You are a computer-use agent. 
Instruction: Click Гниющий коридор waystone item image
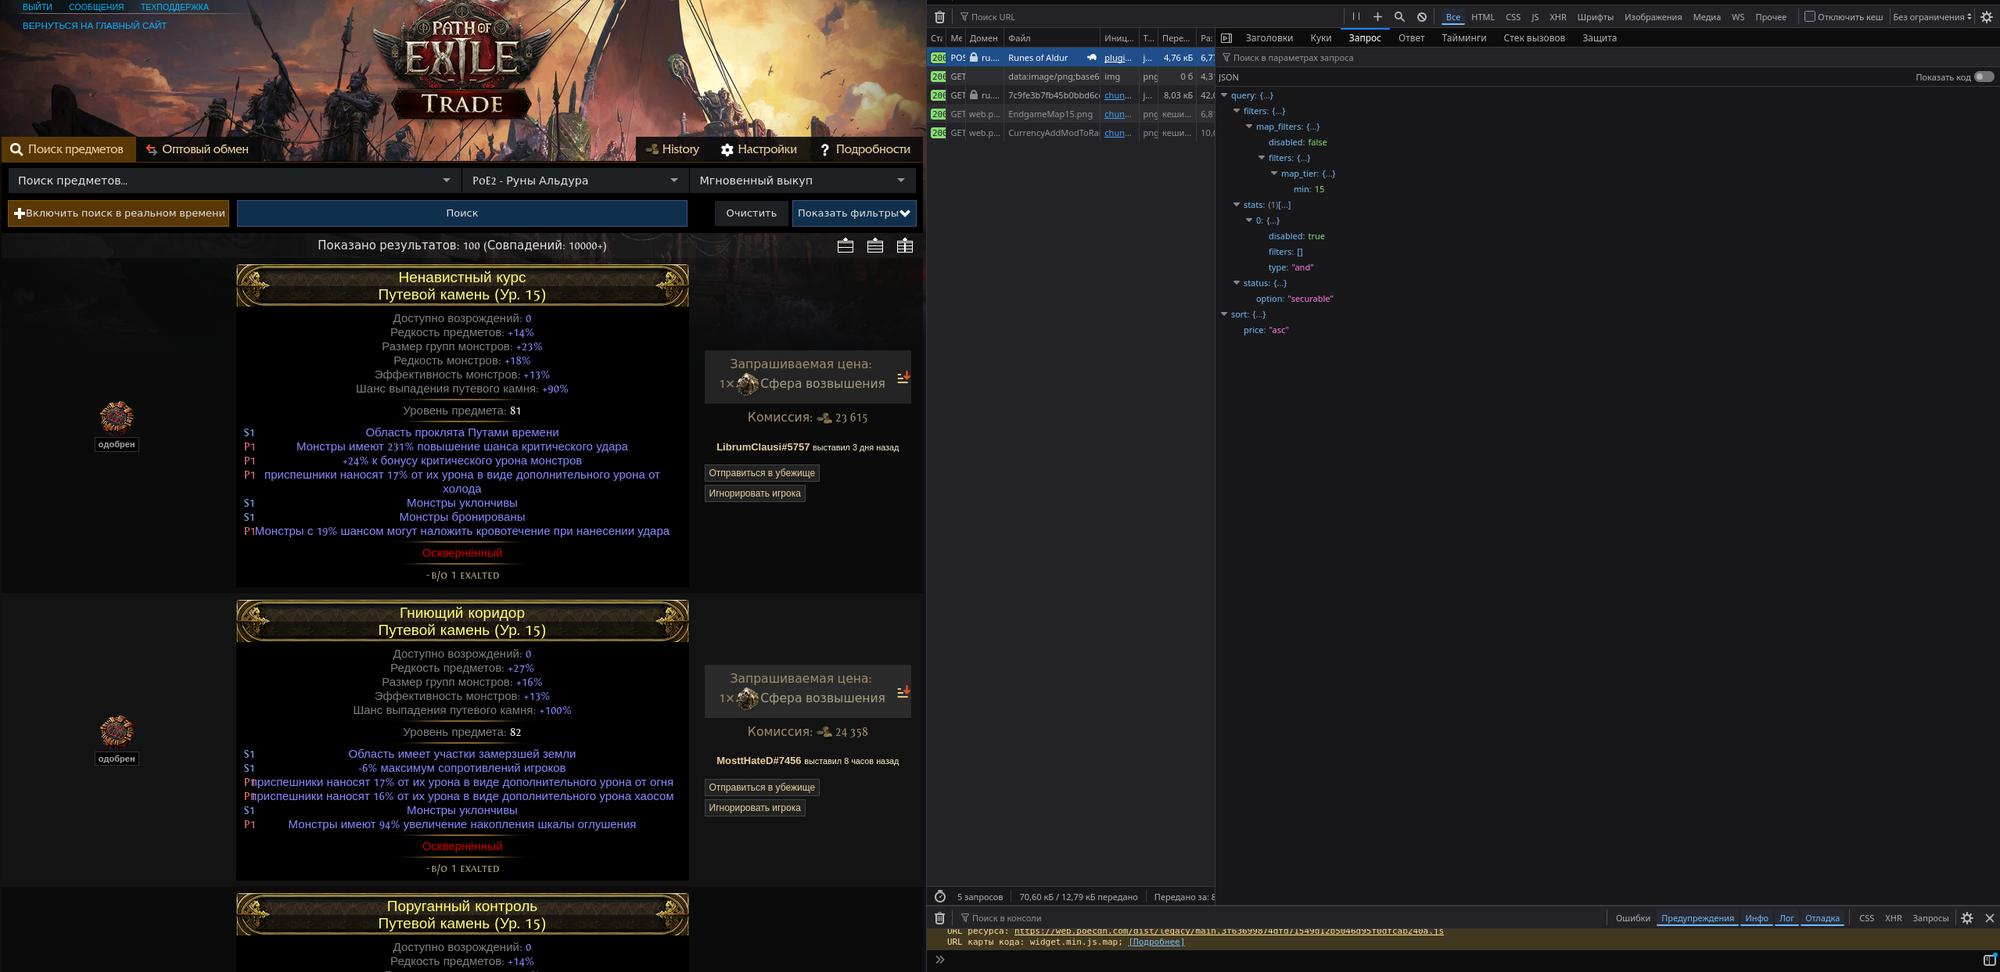pos(117,731)
